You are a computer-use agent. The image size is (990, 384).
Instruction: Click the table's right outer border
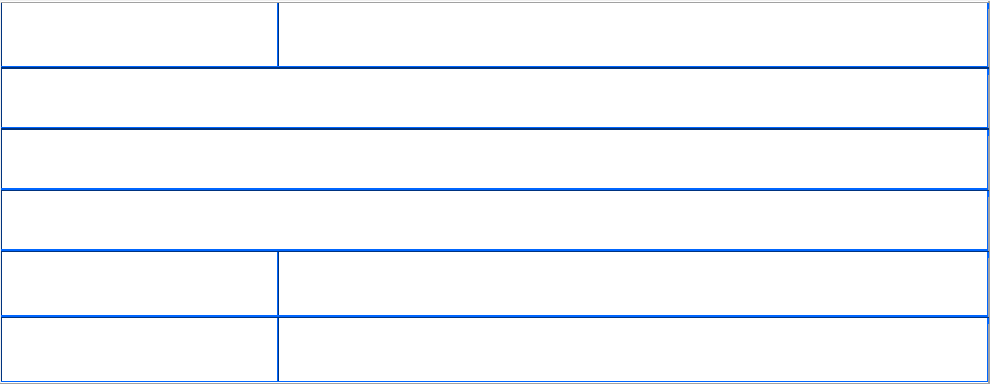click(x=988, y=192)
